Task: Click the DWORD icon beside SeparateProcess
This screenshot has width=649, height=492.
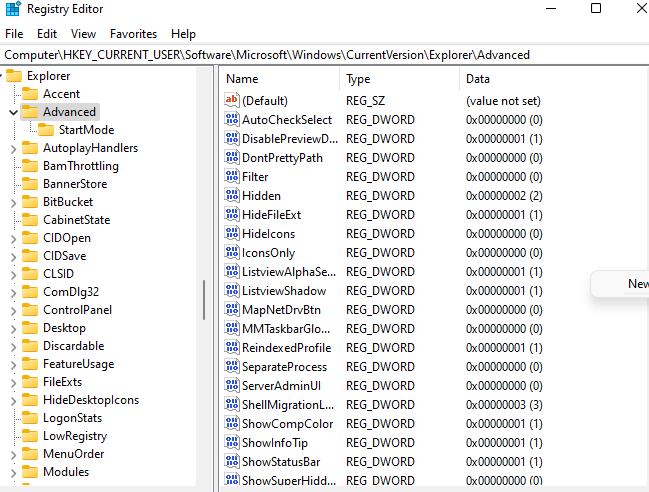Action: click(x=232, y=367)
